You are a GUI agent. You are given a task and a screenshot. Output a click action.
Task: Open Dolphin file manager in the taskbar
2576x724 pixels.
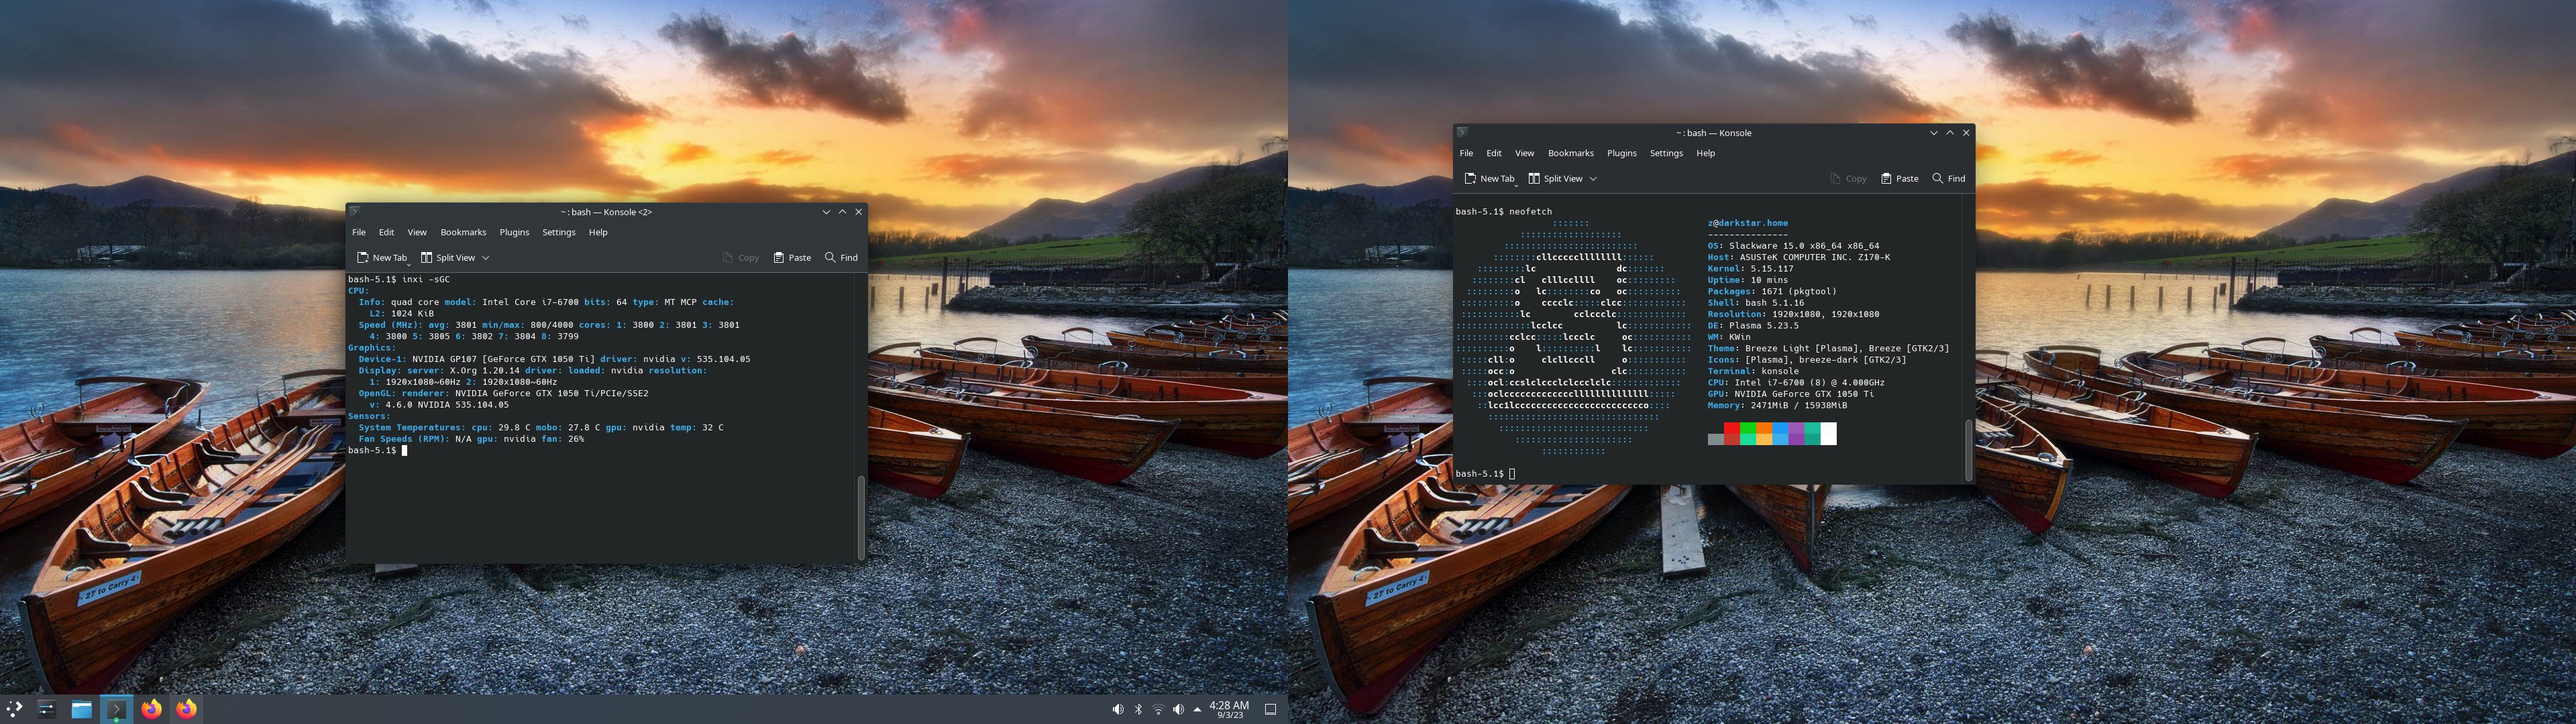click(x=82, y=709)
